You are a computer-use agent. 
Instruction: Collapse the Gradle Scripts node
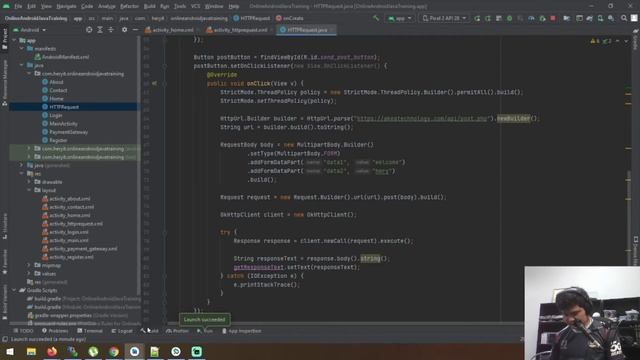pos(14,290)
